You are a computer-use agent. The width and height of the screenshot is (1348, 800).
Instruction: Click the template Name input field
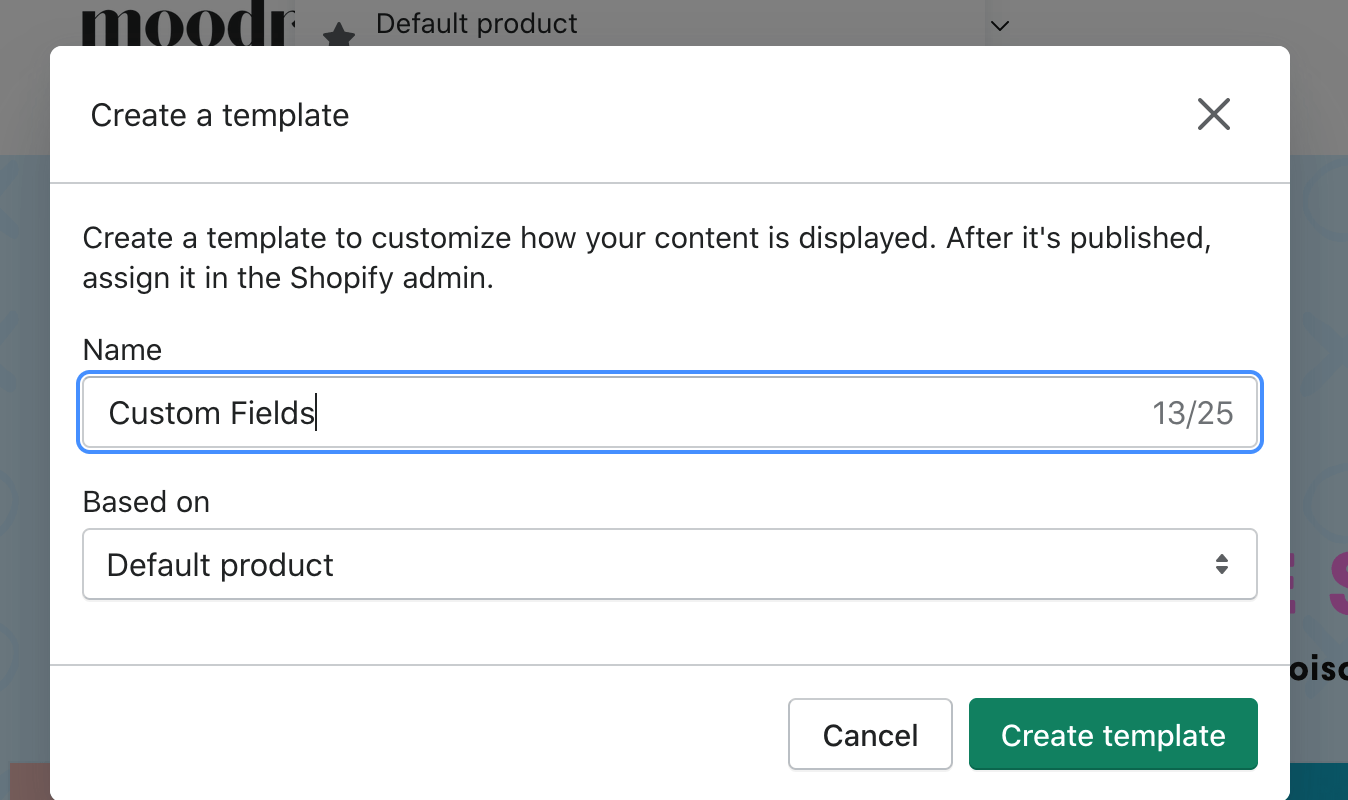click(x=670, y=412)
